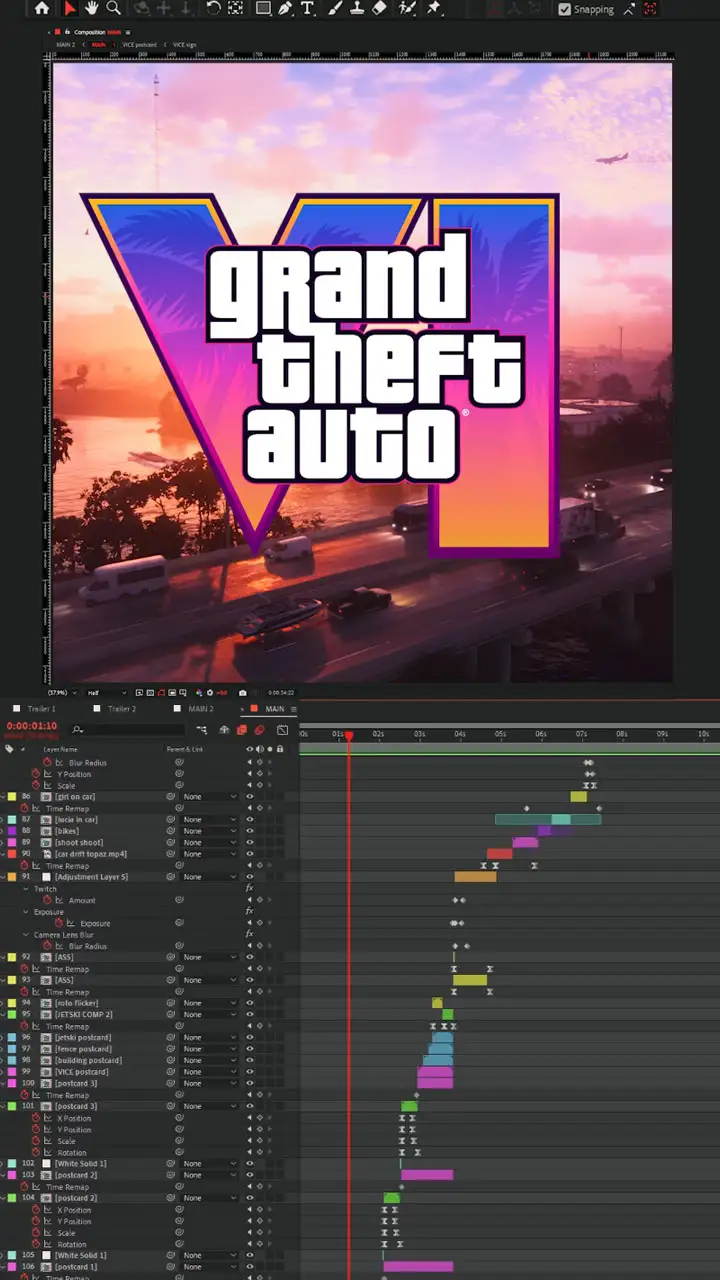Hide the shoot shoot layer
720x1280 pixels.
point(250,843)
